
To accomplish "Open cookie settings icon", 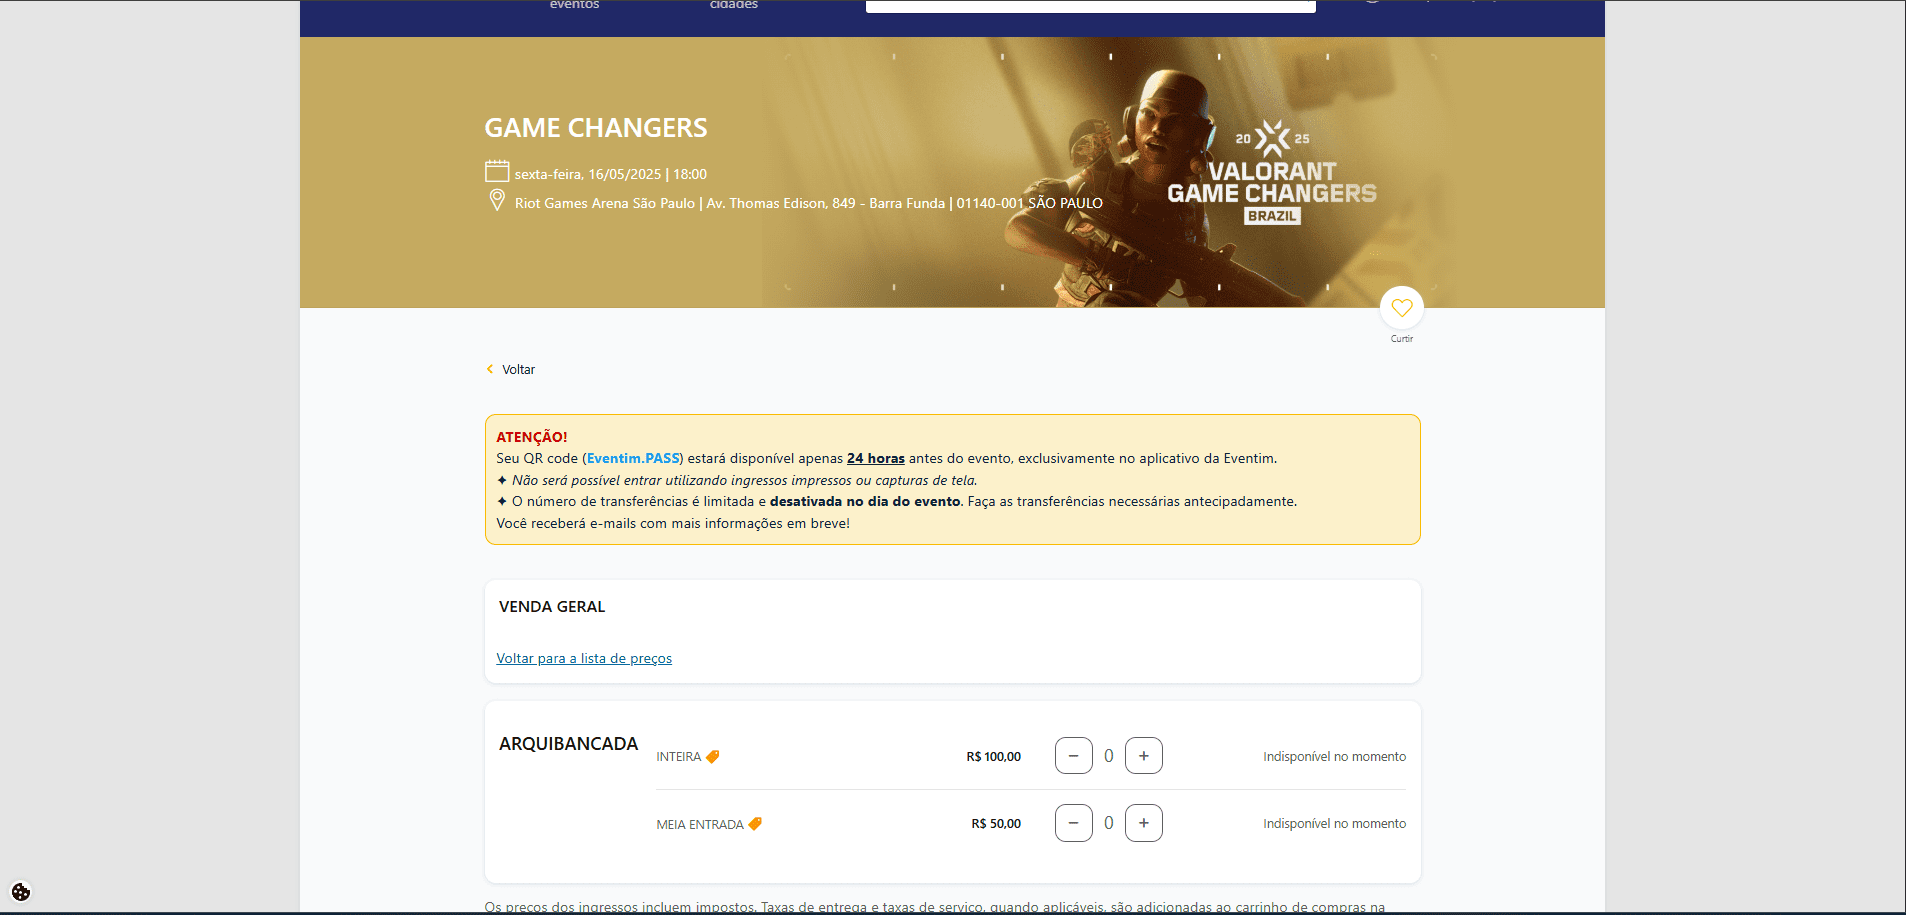I will click(x=21, y=892).
